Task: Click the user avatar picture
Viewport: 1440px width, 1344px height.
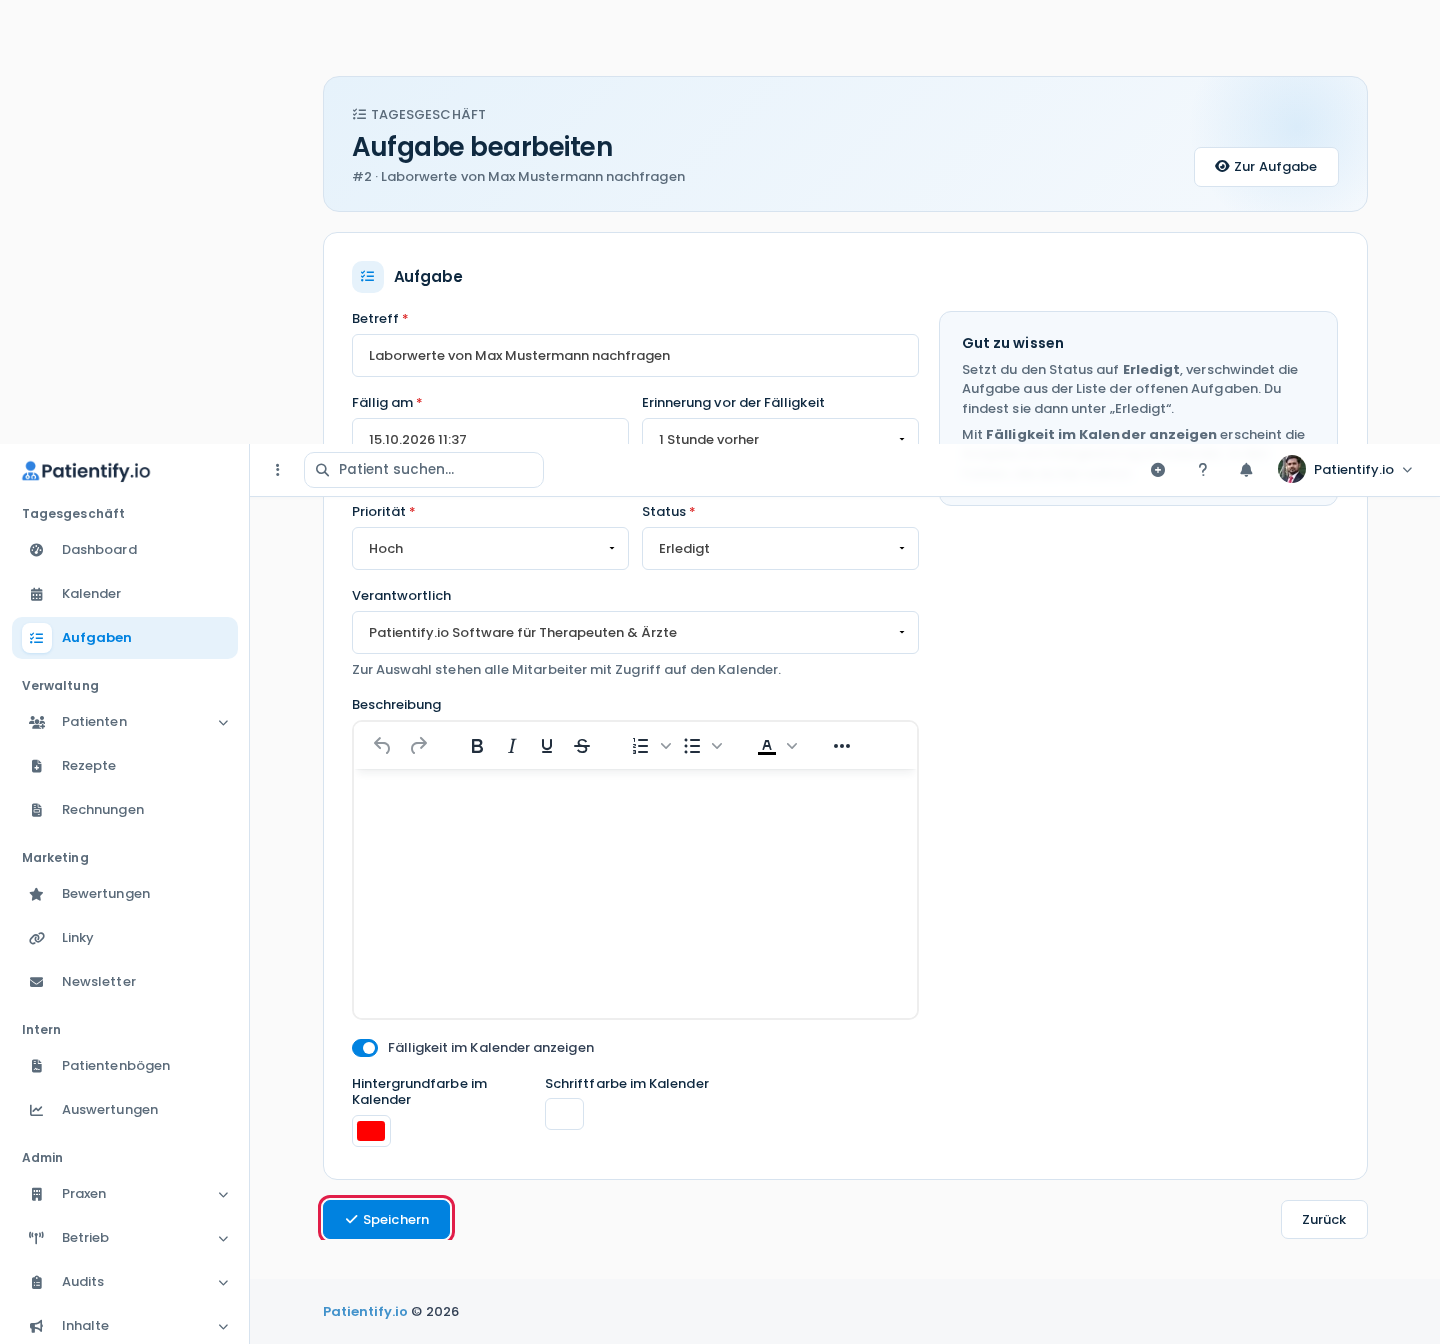Action: 1292,469
